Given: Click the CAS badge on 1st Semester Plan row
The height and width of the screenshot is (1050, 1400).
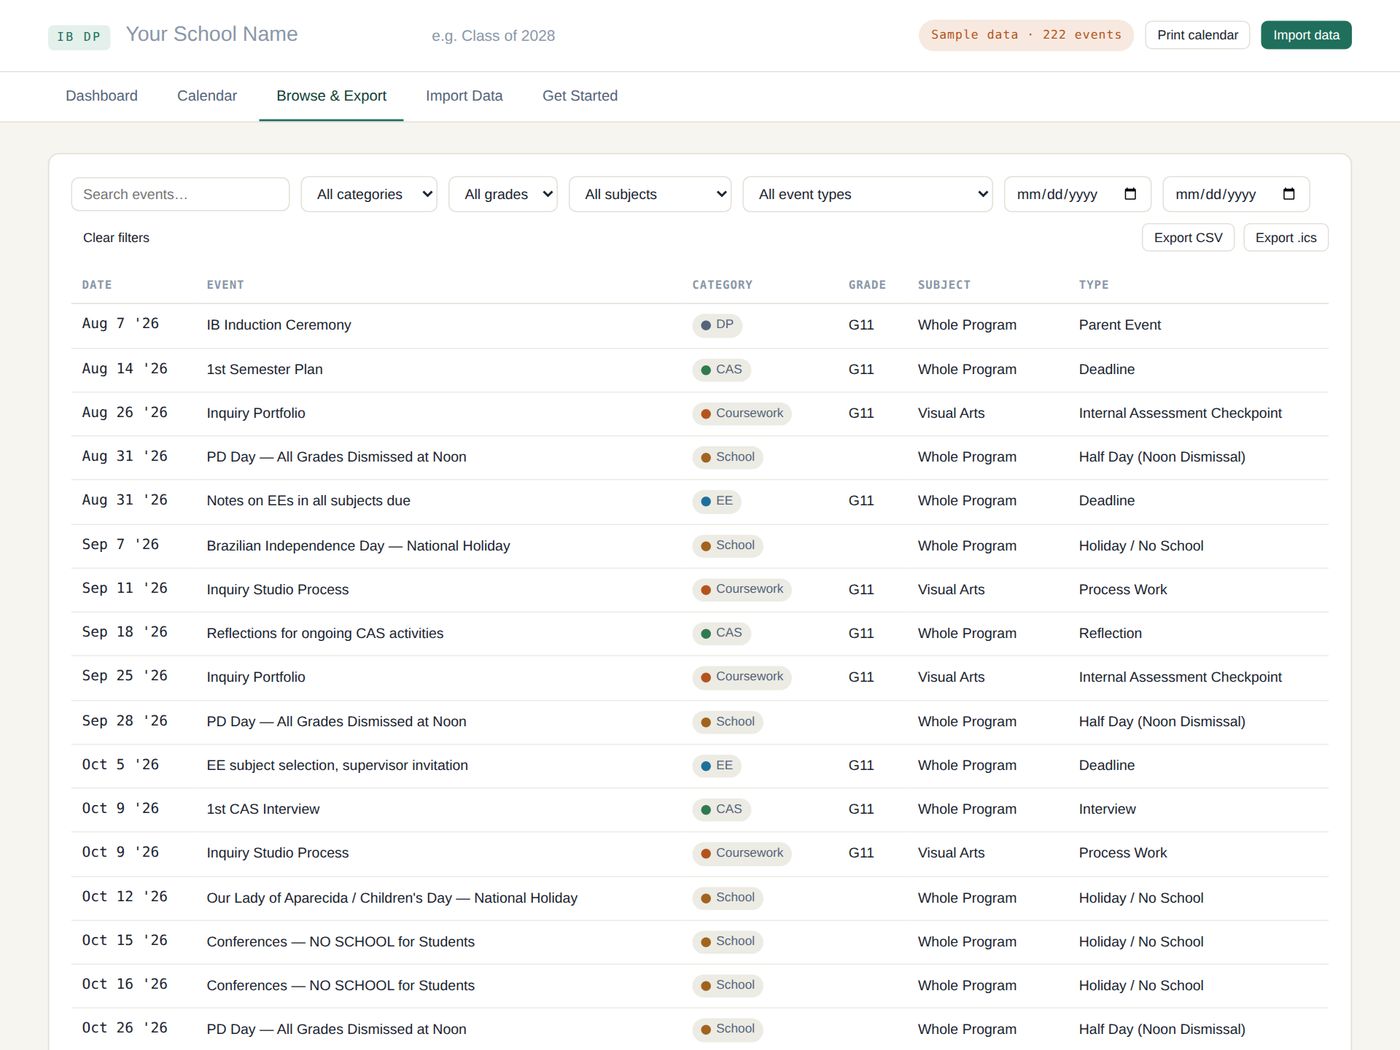Looking at the screenshot, I should (x=721, y=369).
